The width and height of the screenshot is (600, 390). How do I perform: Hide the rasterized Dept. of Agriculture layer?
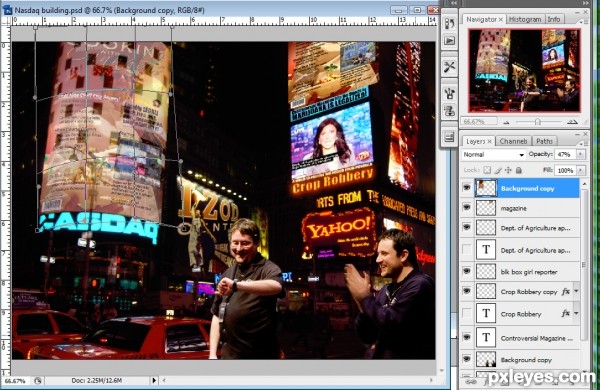tap(466, 227)
